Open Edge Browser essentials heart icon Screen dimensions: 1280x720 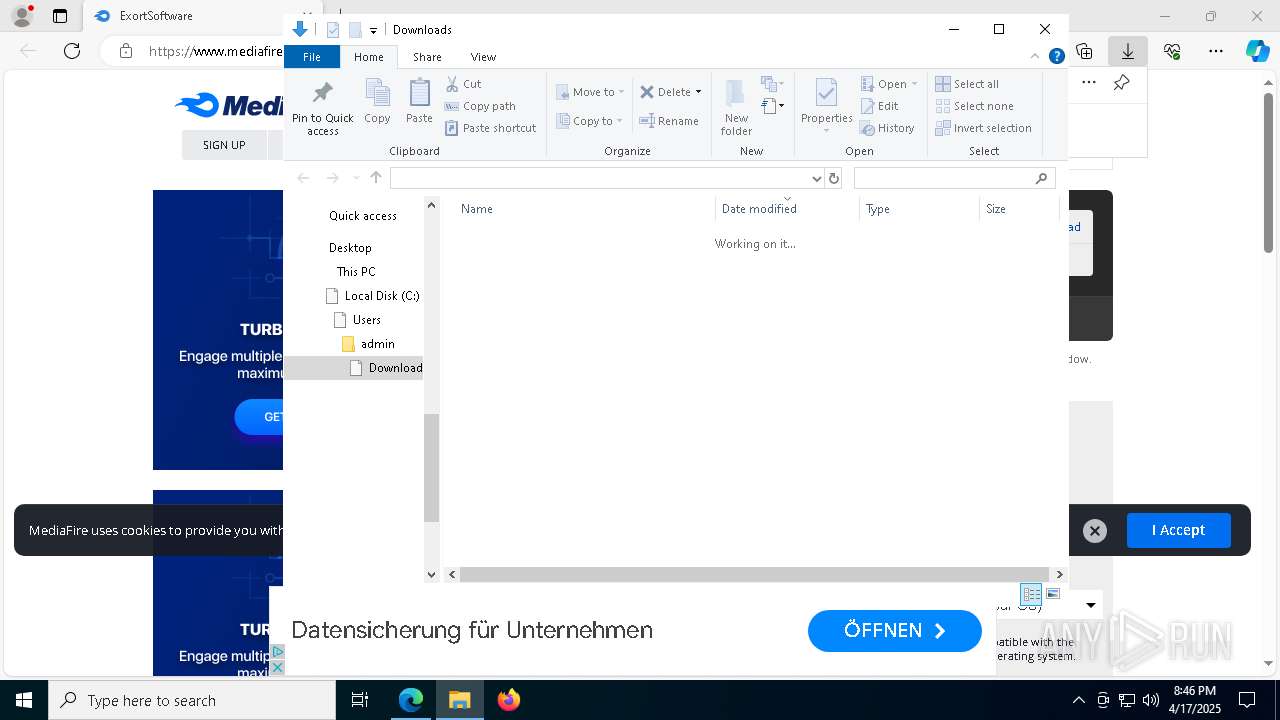1172,51
